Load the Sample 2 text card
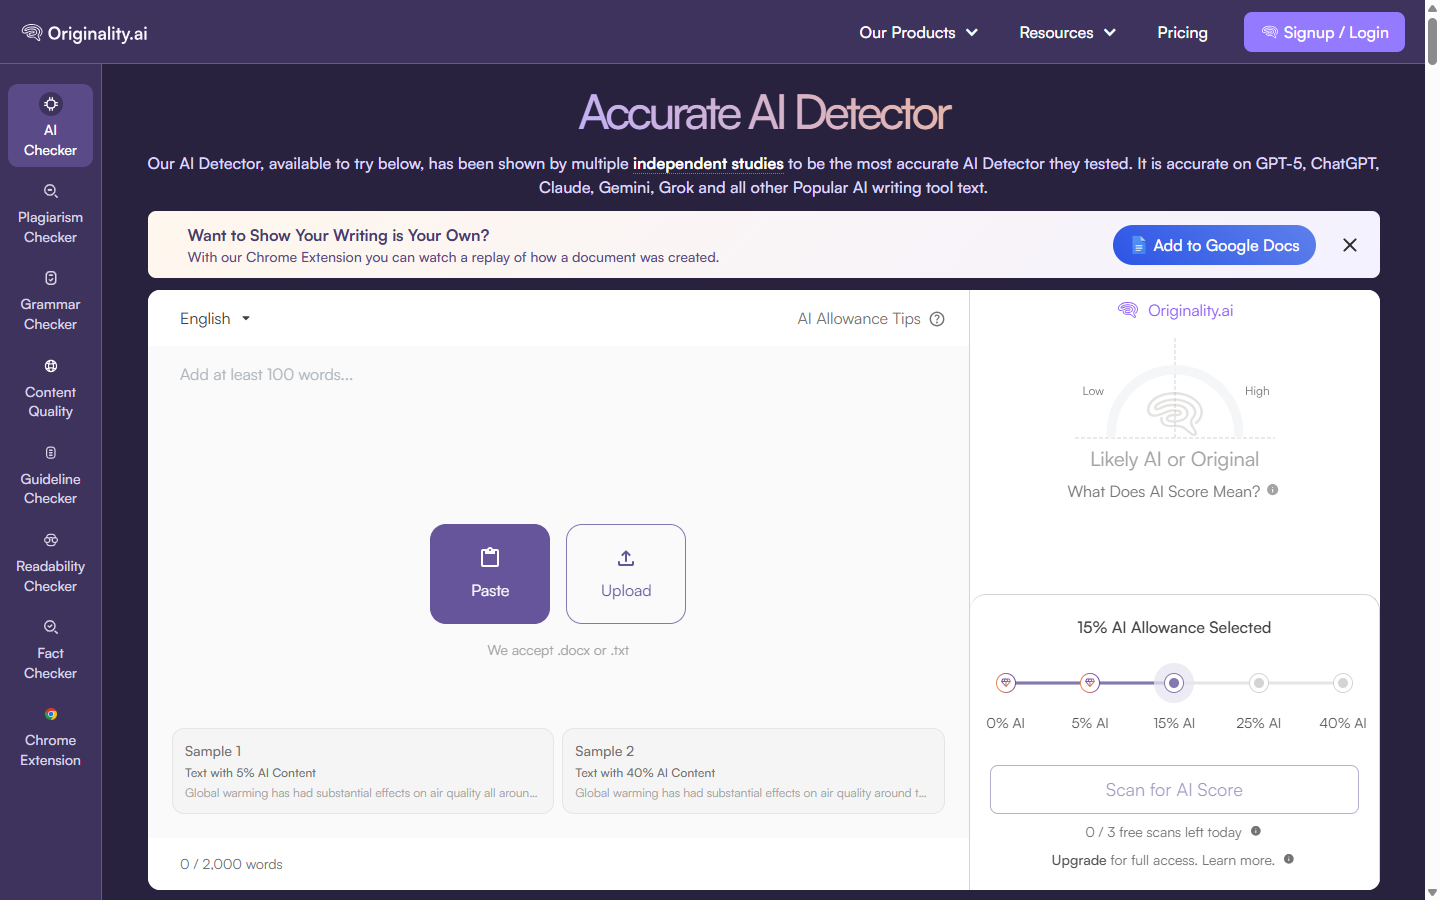Image resolution: width=1440 pixels, height=900 pixels. 753,771
